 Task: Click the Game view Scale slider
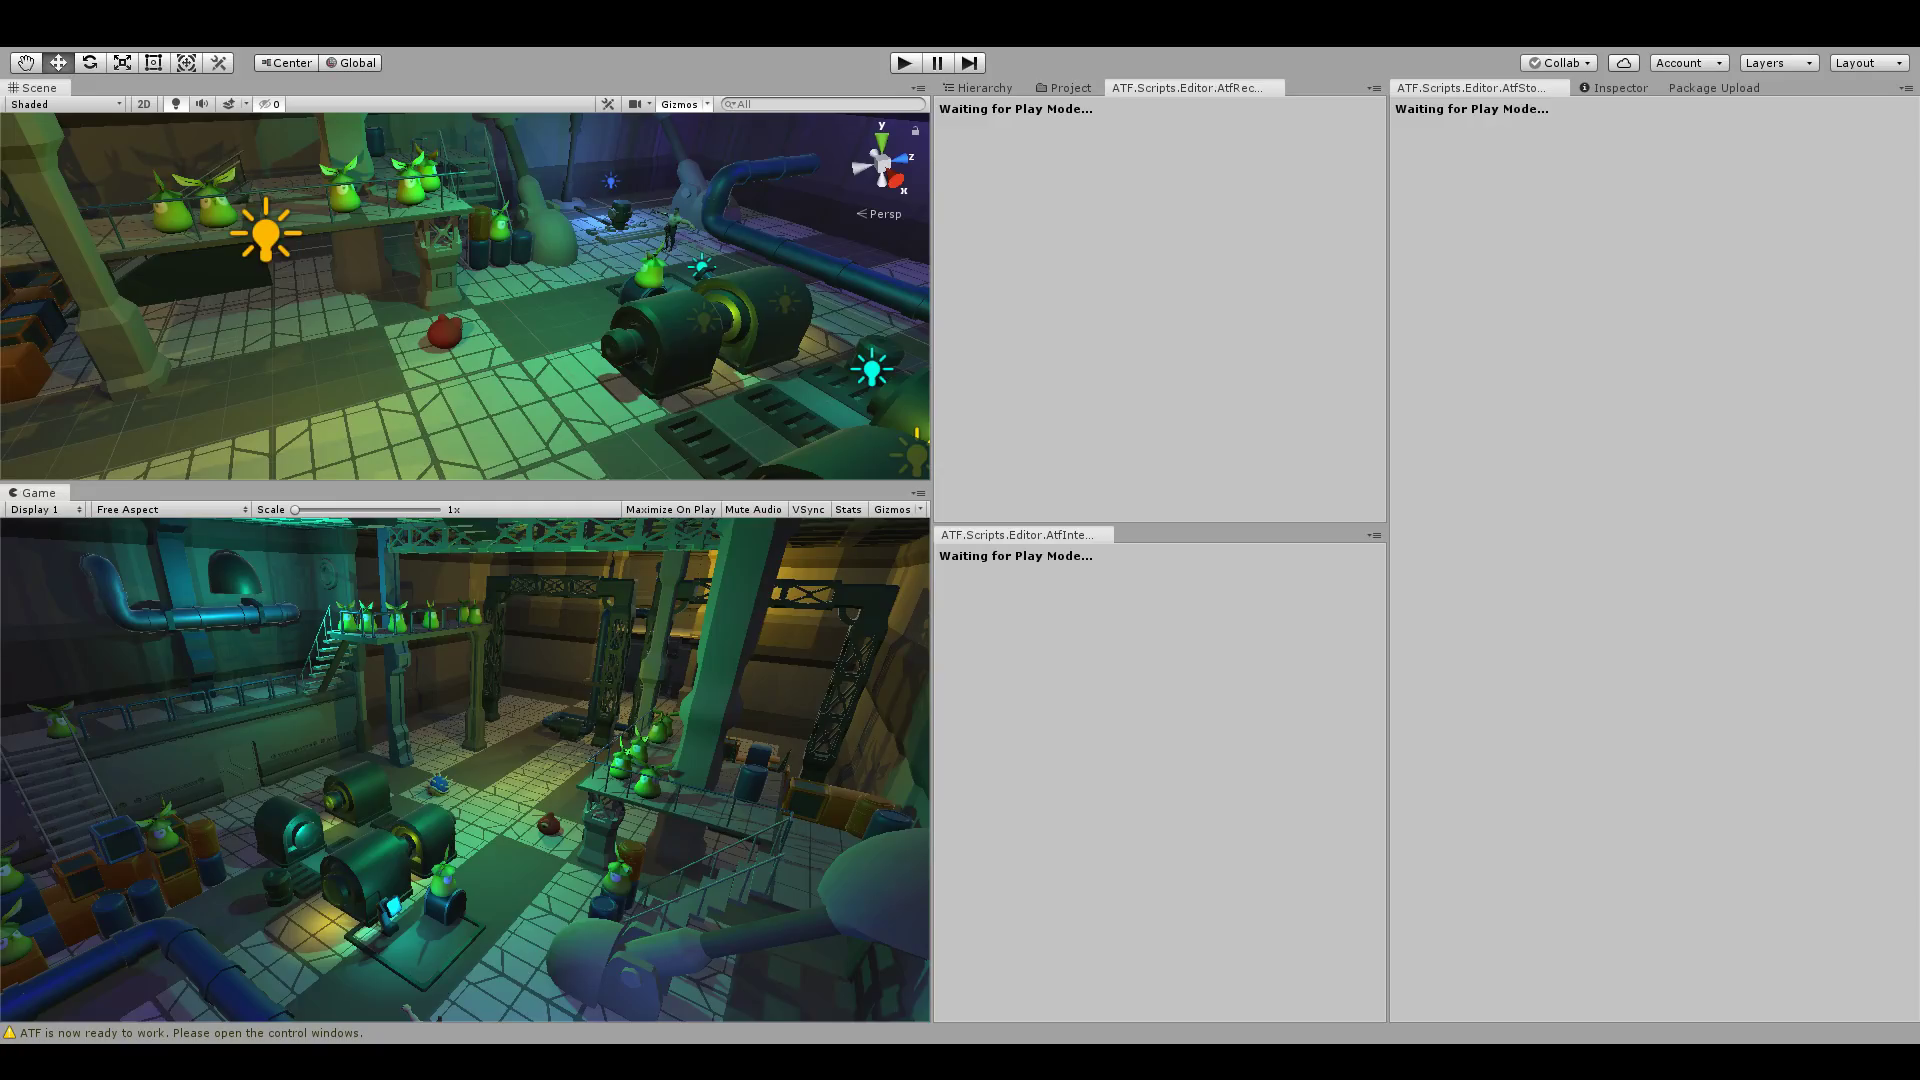(367, 510)
